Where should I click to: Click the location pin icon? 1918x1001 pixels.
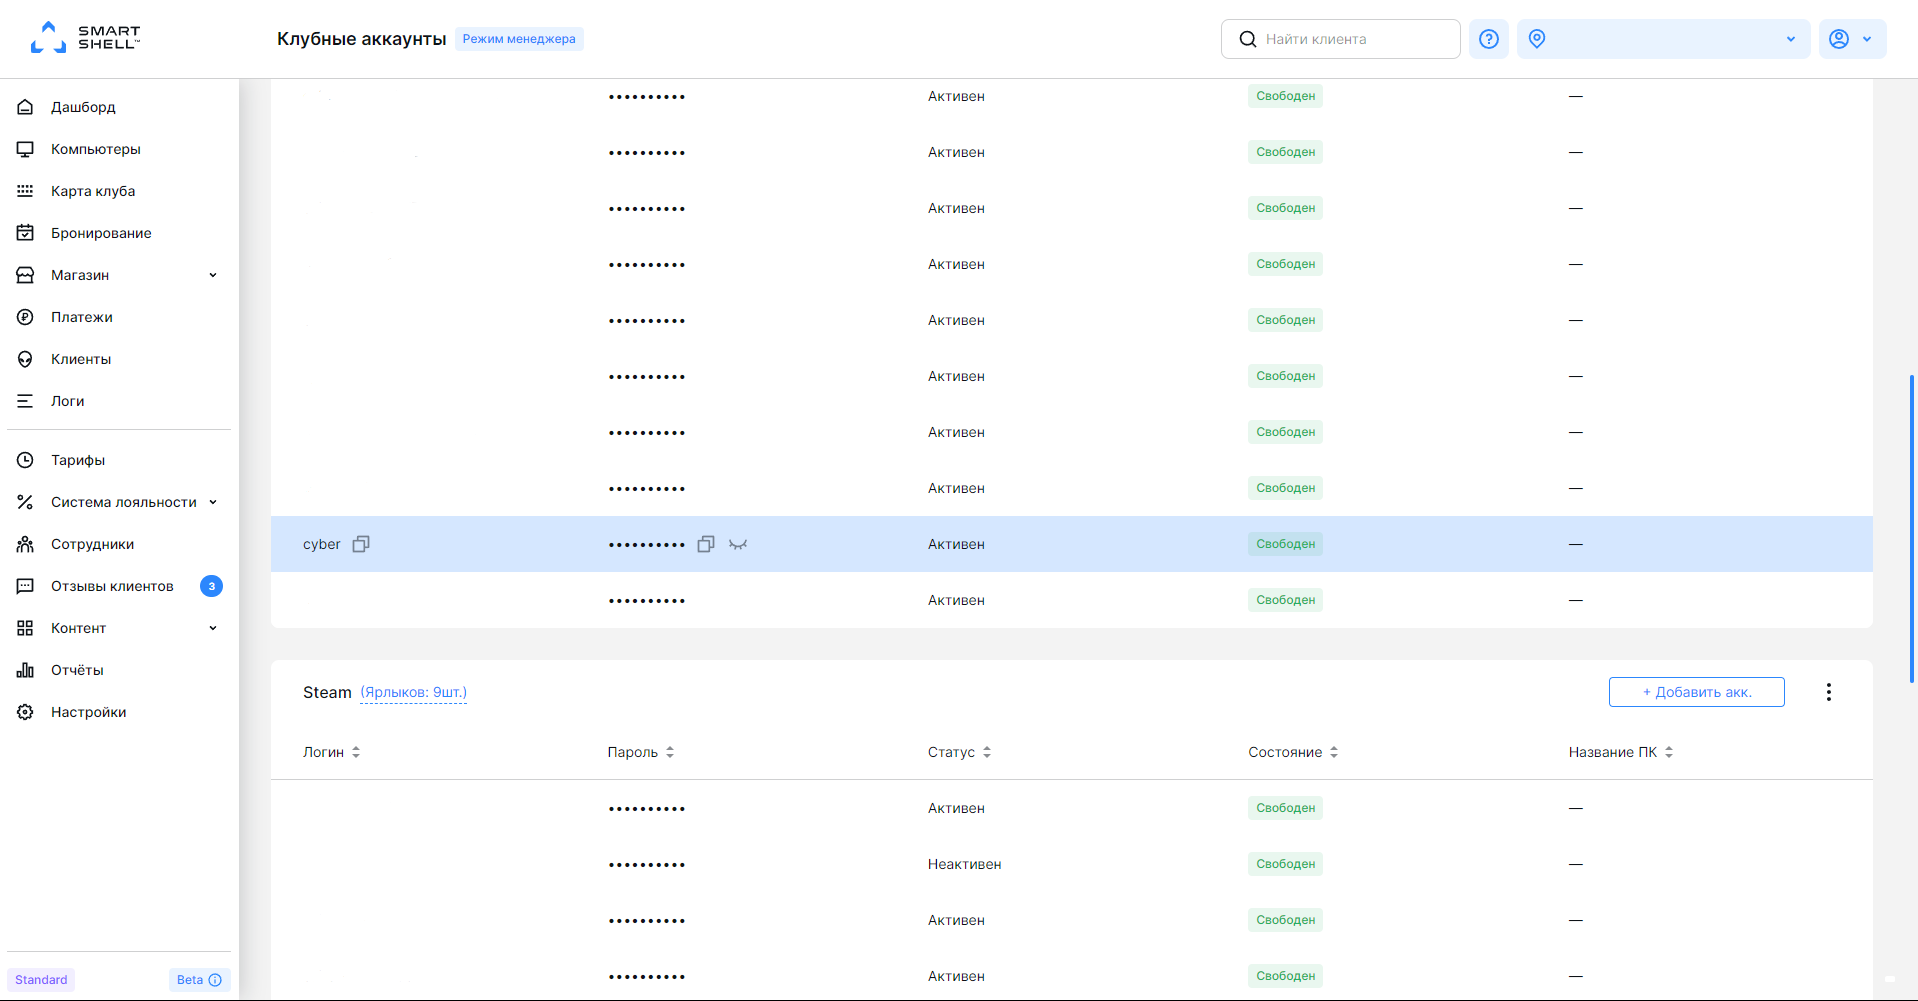(x=1537, y=39)
